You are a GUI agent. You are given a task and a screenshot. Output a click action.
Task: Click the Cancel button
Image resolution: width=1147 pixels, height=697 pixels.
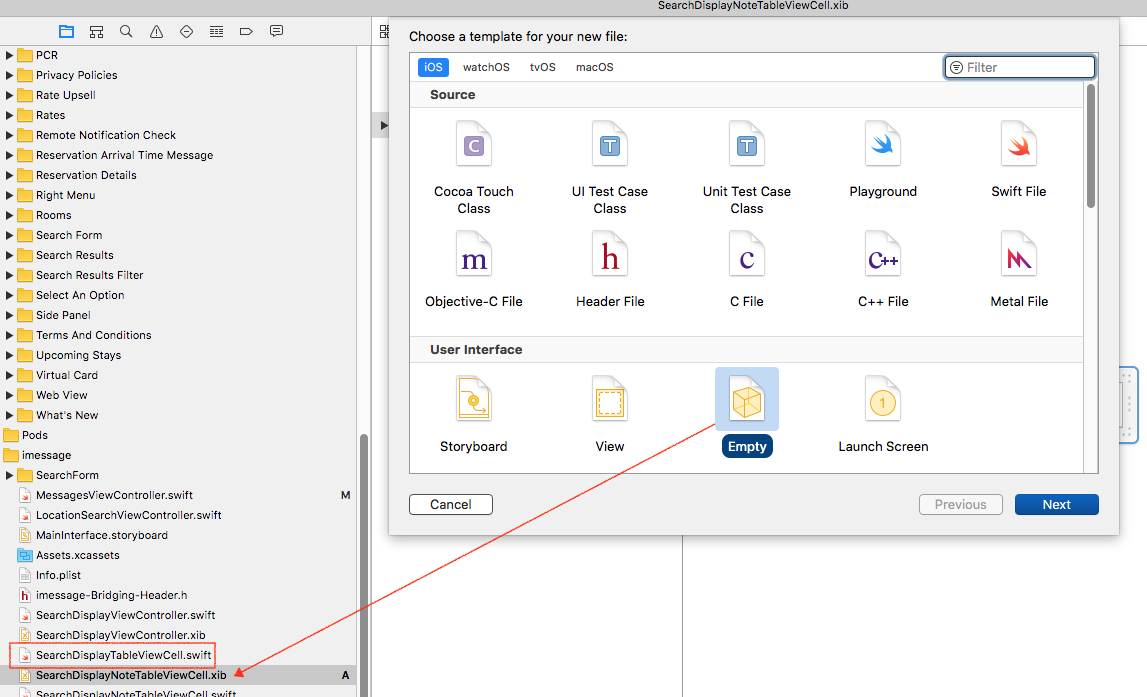click(x=451, y=505)
